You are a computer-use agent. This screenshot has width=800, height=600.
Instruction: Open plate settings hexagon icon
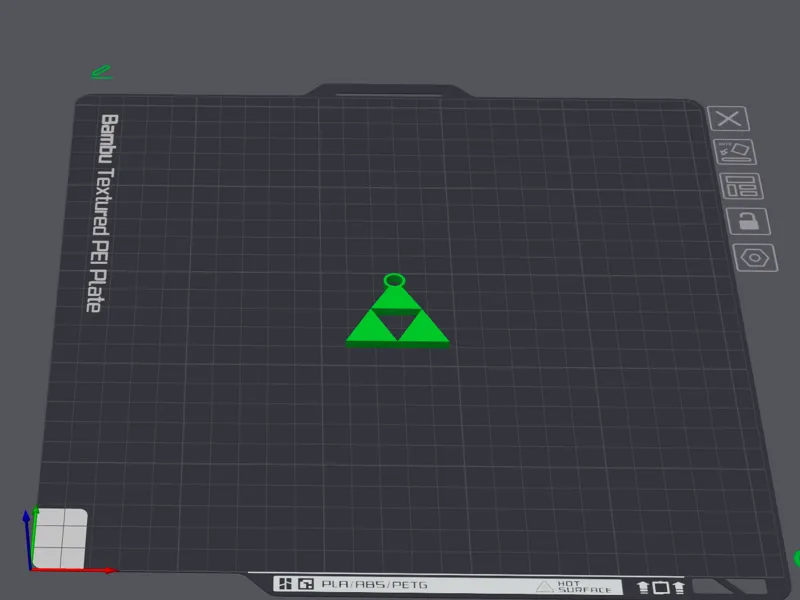pyautogui.click(x=755, y=258)
